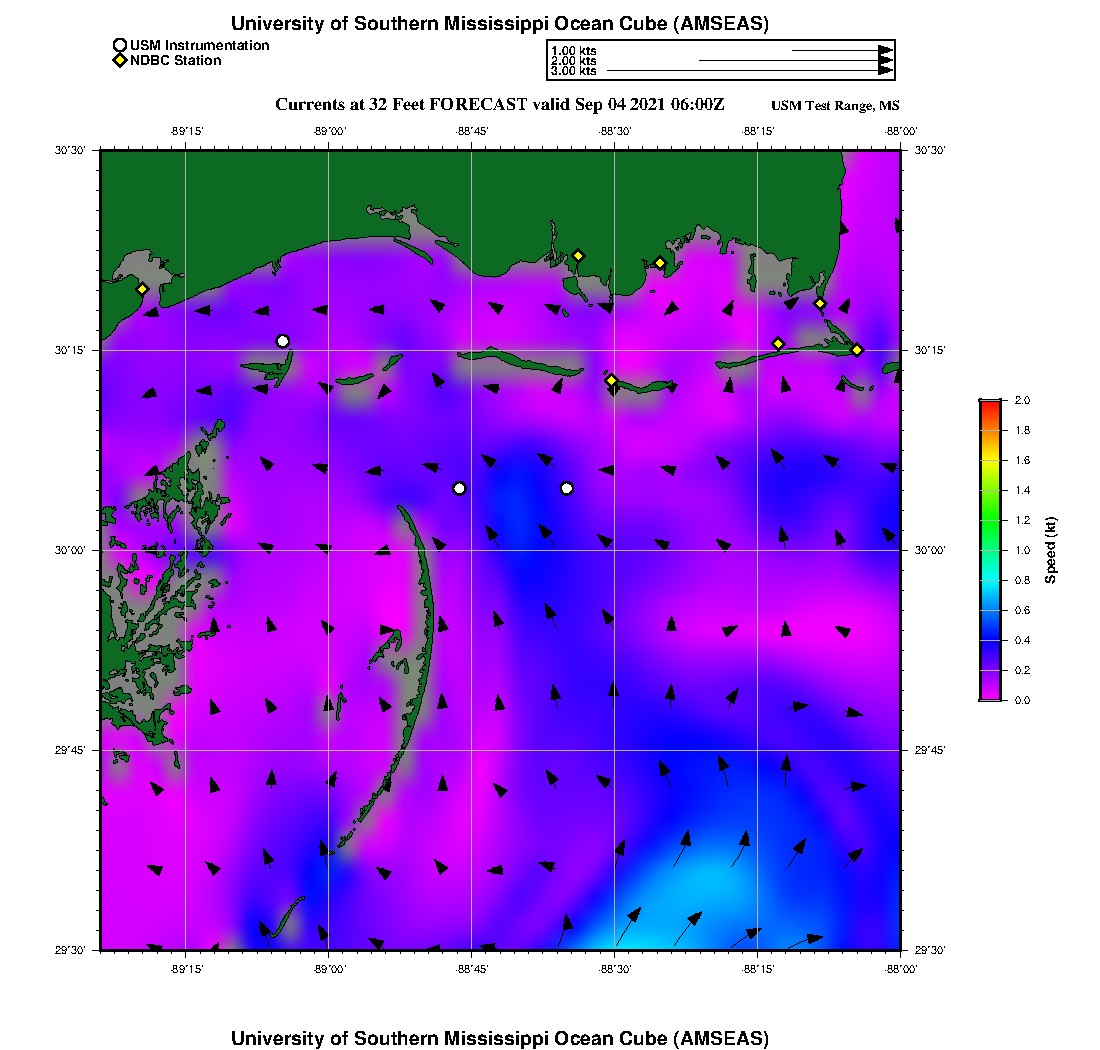Click the 2.00 kts label in the scale legend
This screenshot has width=1100, height=1050.
(574, 61)
